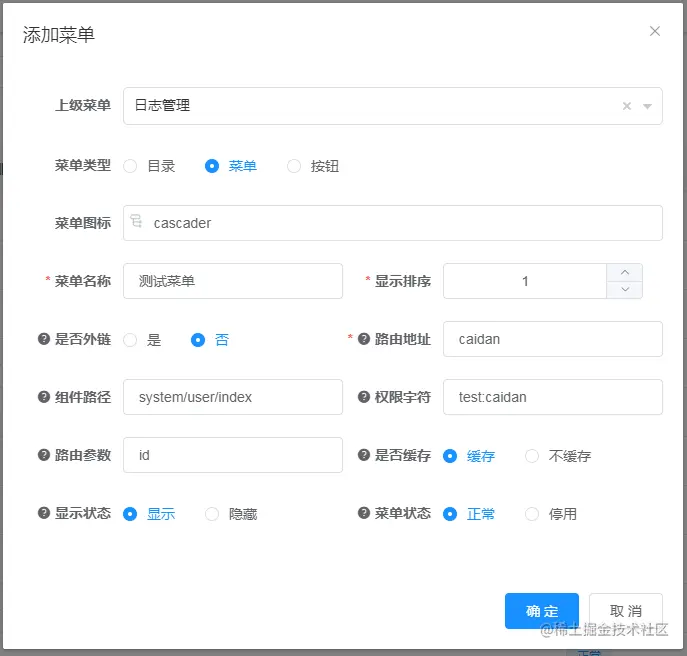Open the 菜单图标 picker field showing cascader

[x=393, y=223]
